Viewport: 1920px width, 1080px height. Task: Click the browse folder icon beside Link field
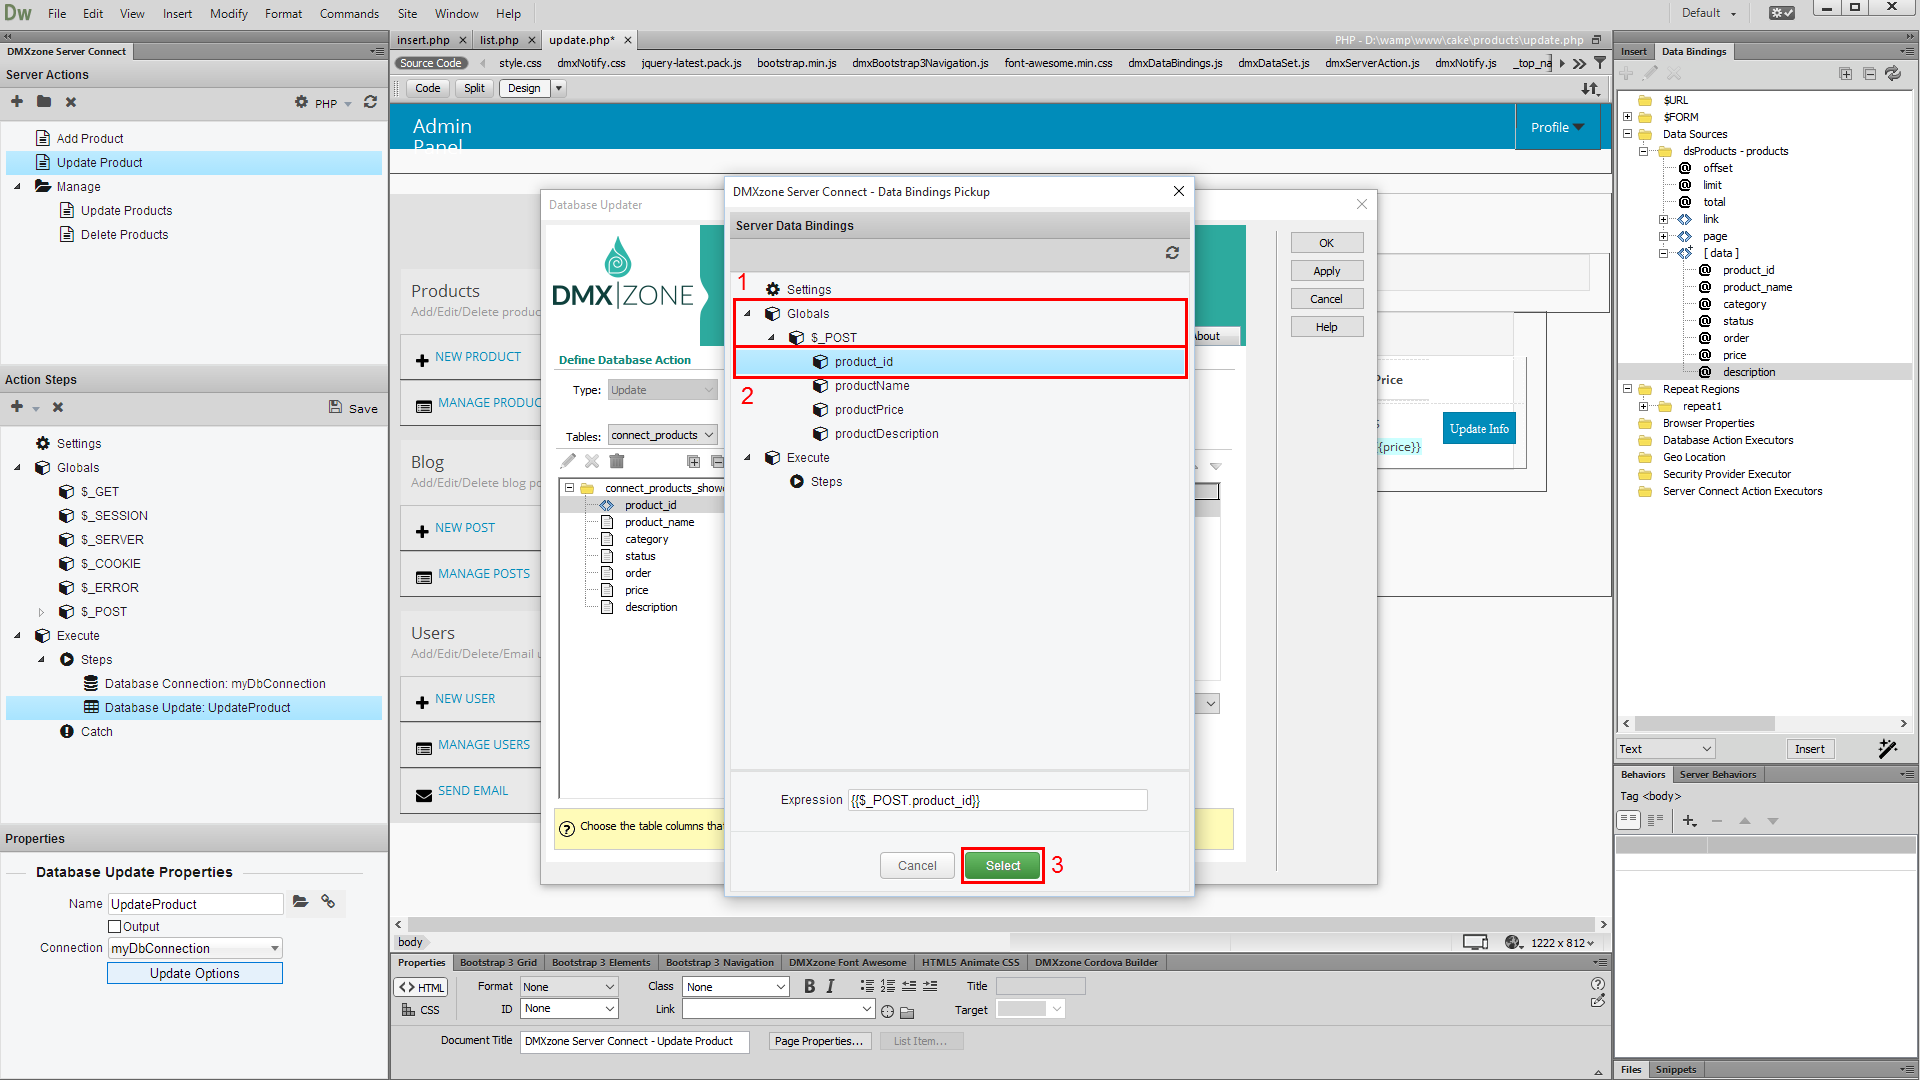pos(907,1012)
